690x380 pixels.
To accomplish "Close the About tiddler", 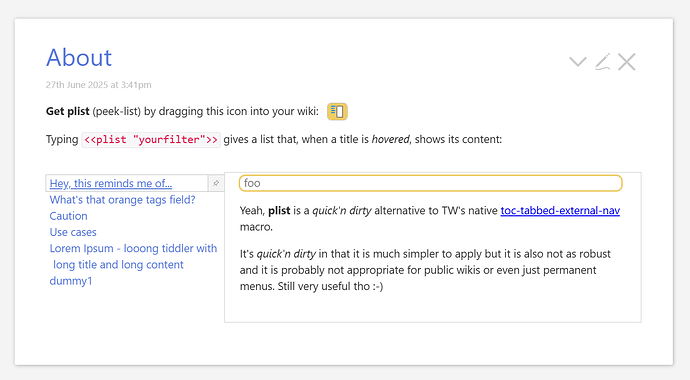I will click(x=627, y=62).
